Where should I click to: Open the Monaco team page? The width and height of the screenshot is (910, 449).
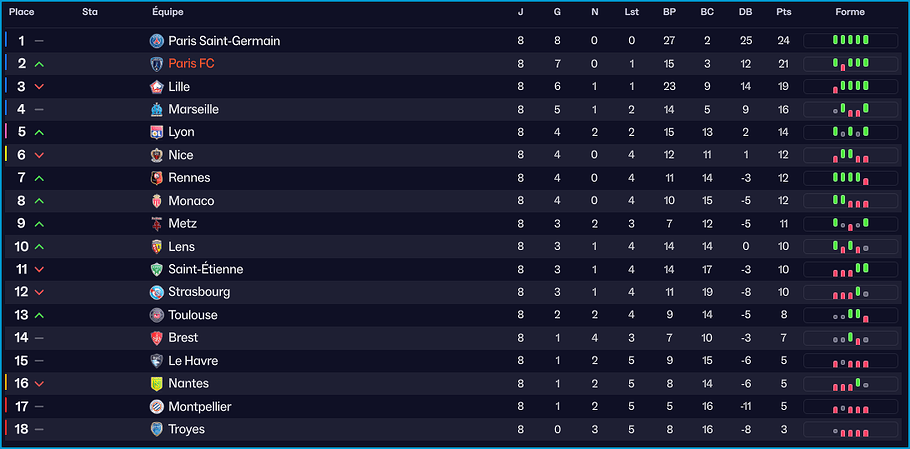tap(191, 201)
